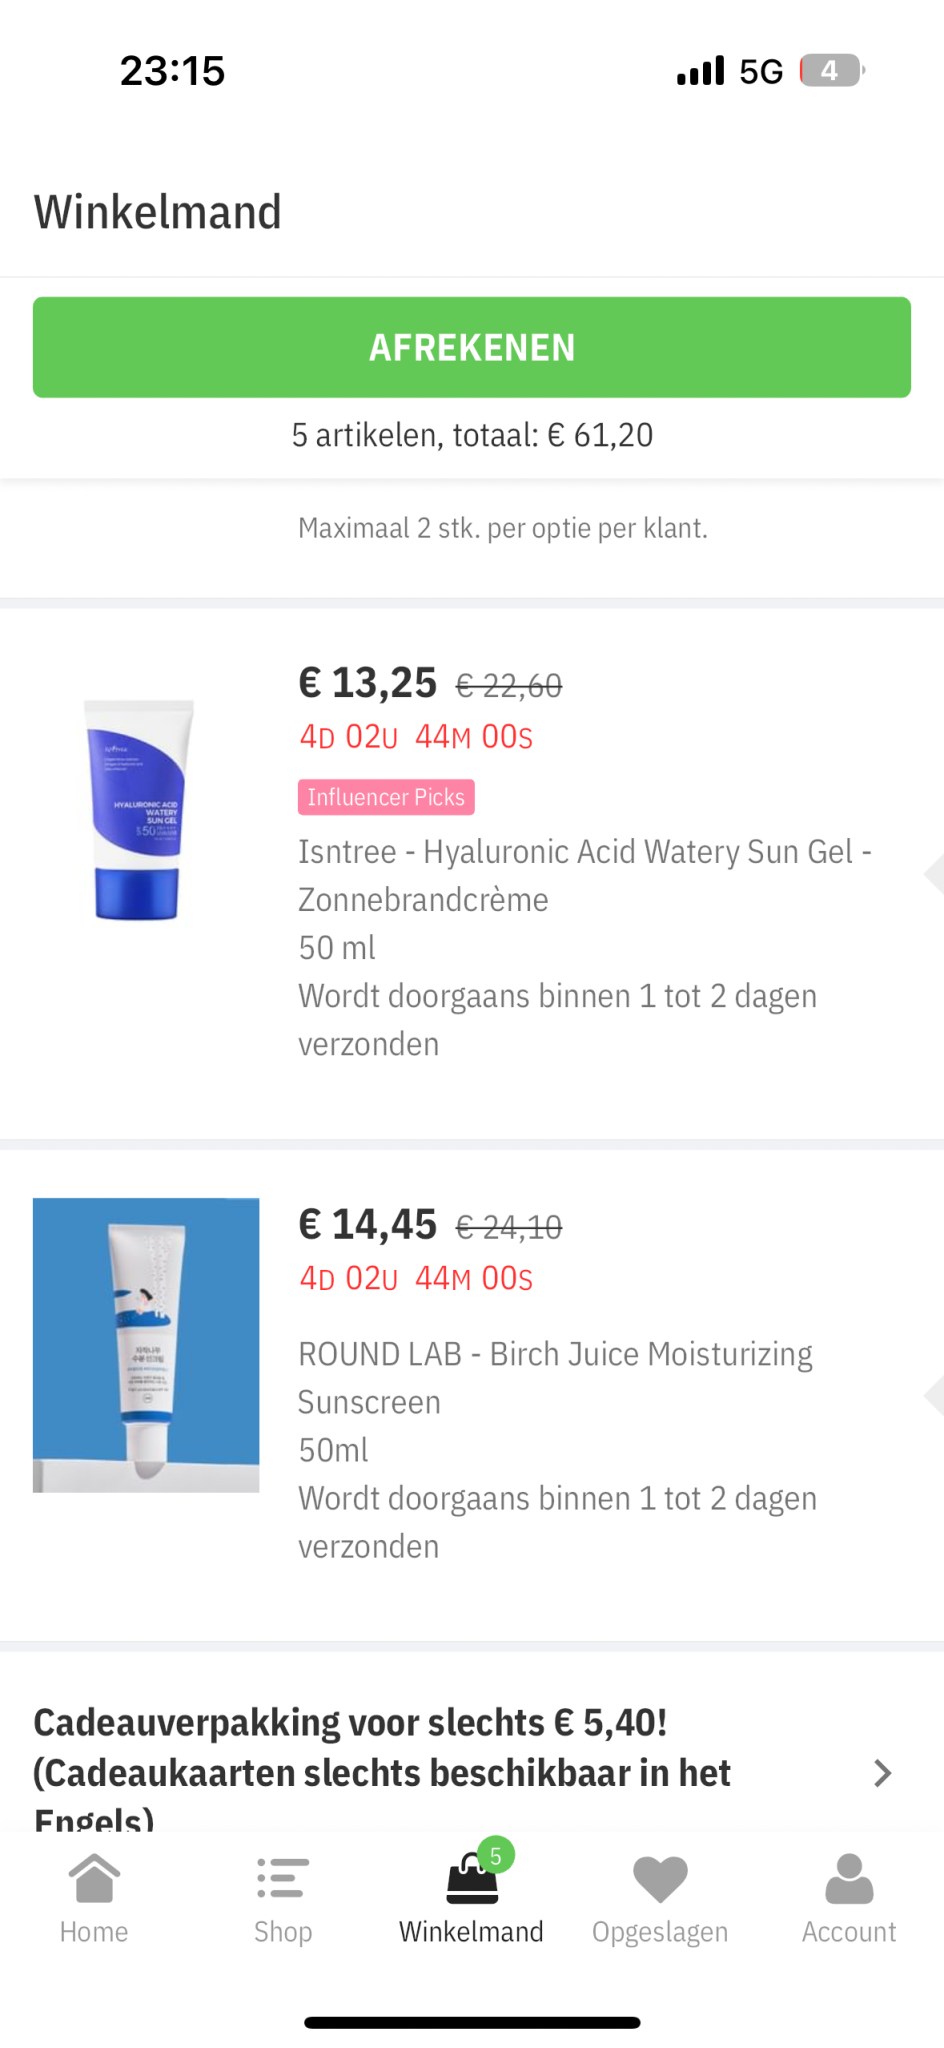Image resolution: width=944 pixels, height=2048 pixels.
Task: Open ROUND LAB Birch Juice Moisturizing Sunscreen title
Action: pos(555,1377)
